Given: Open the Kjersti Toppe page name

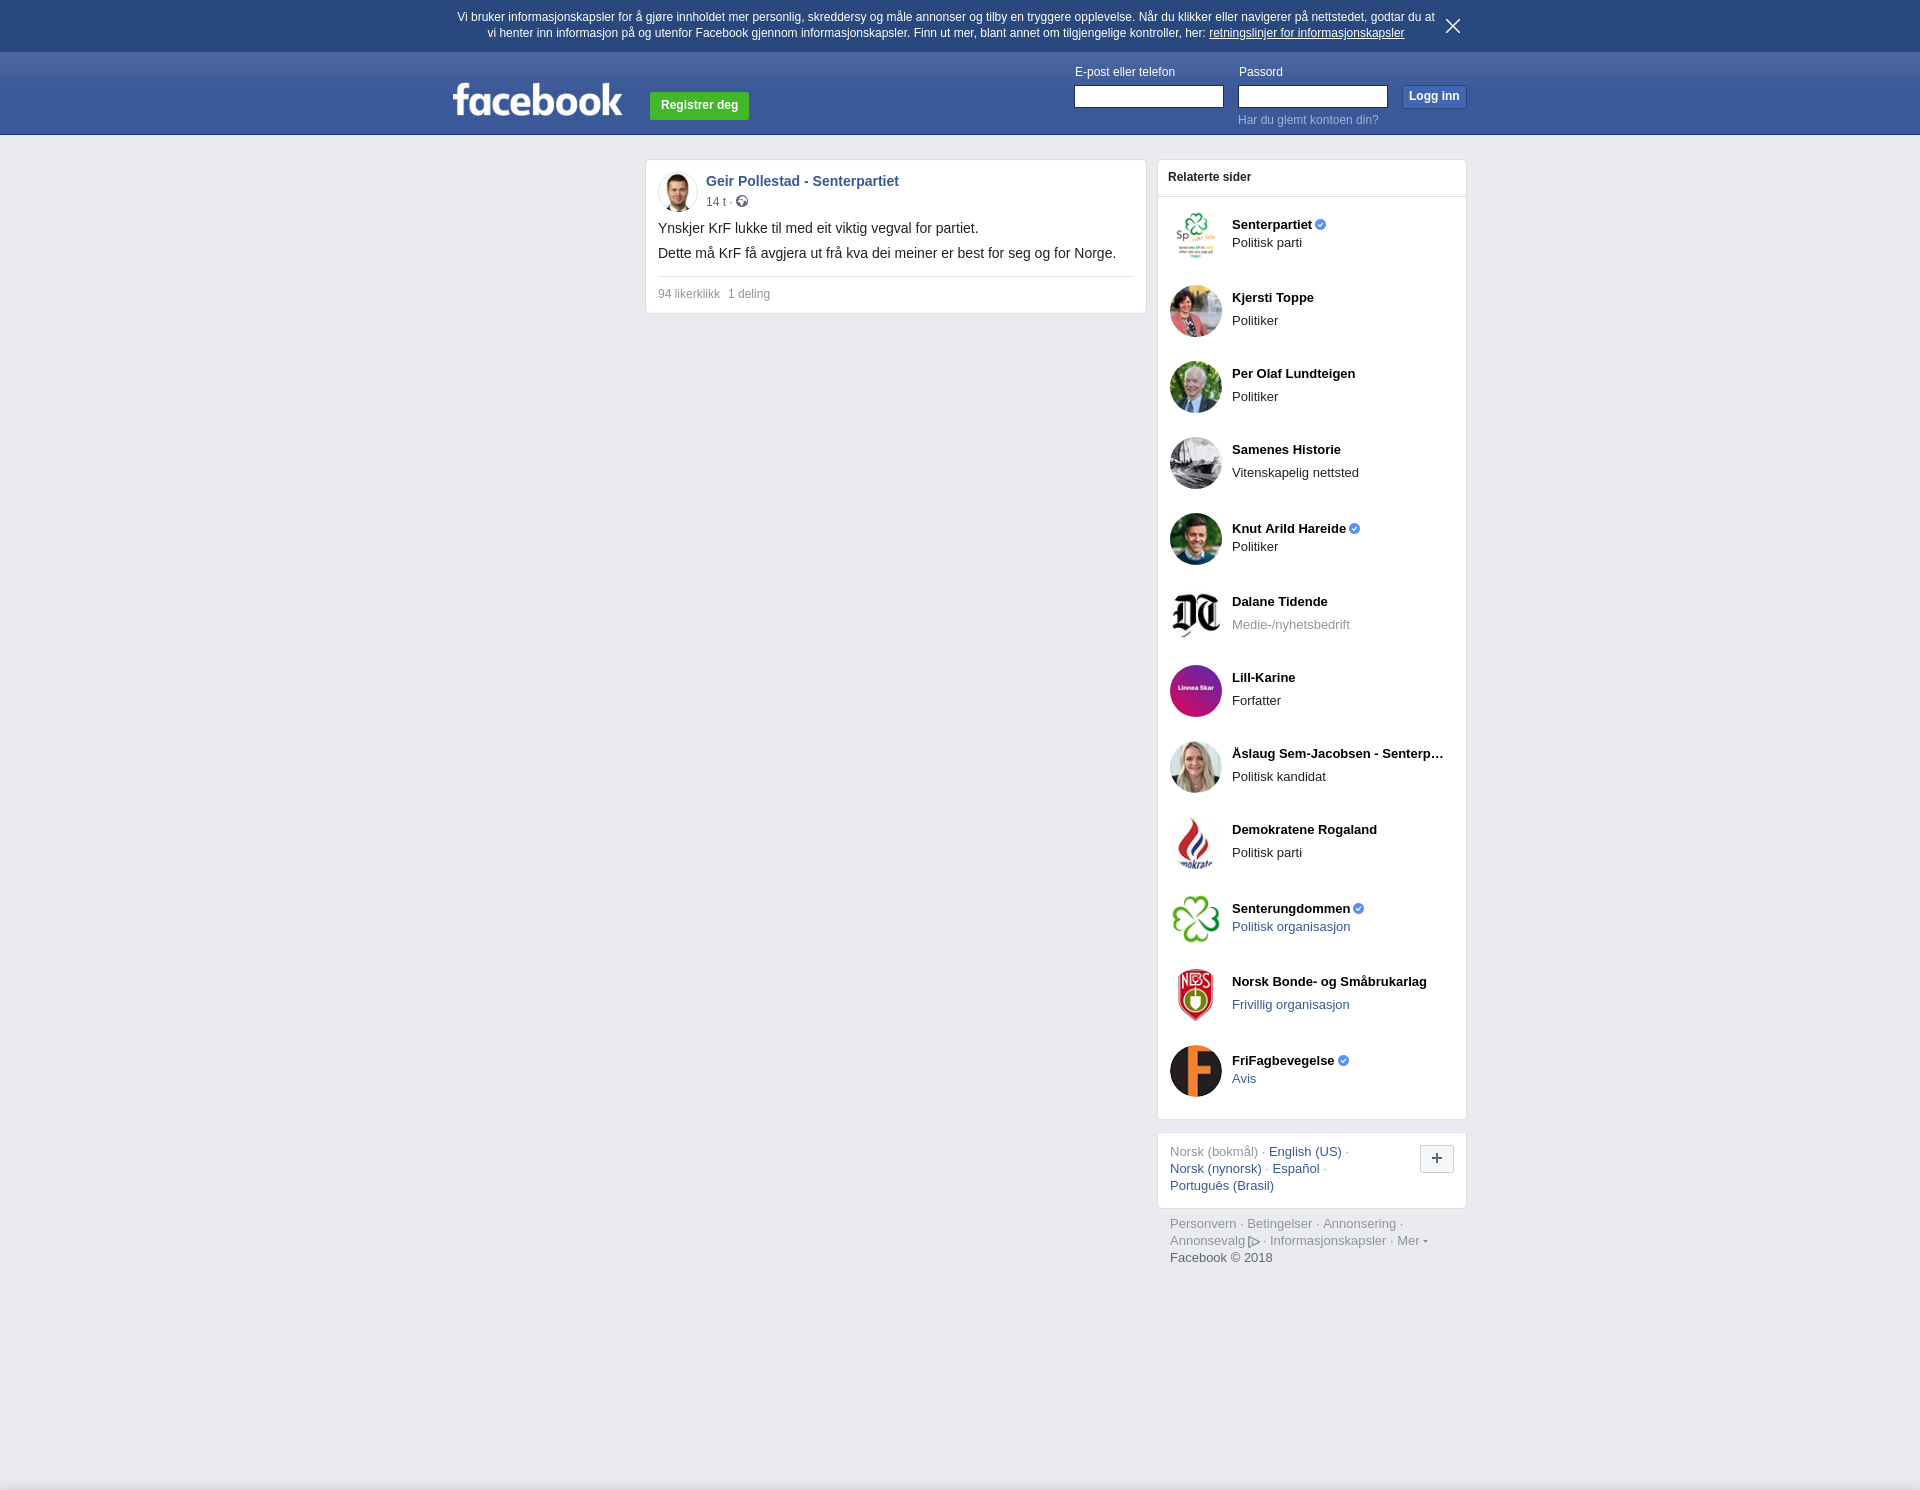Looking at the screenshot, I should (x=1273, y=298).
